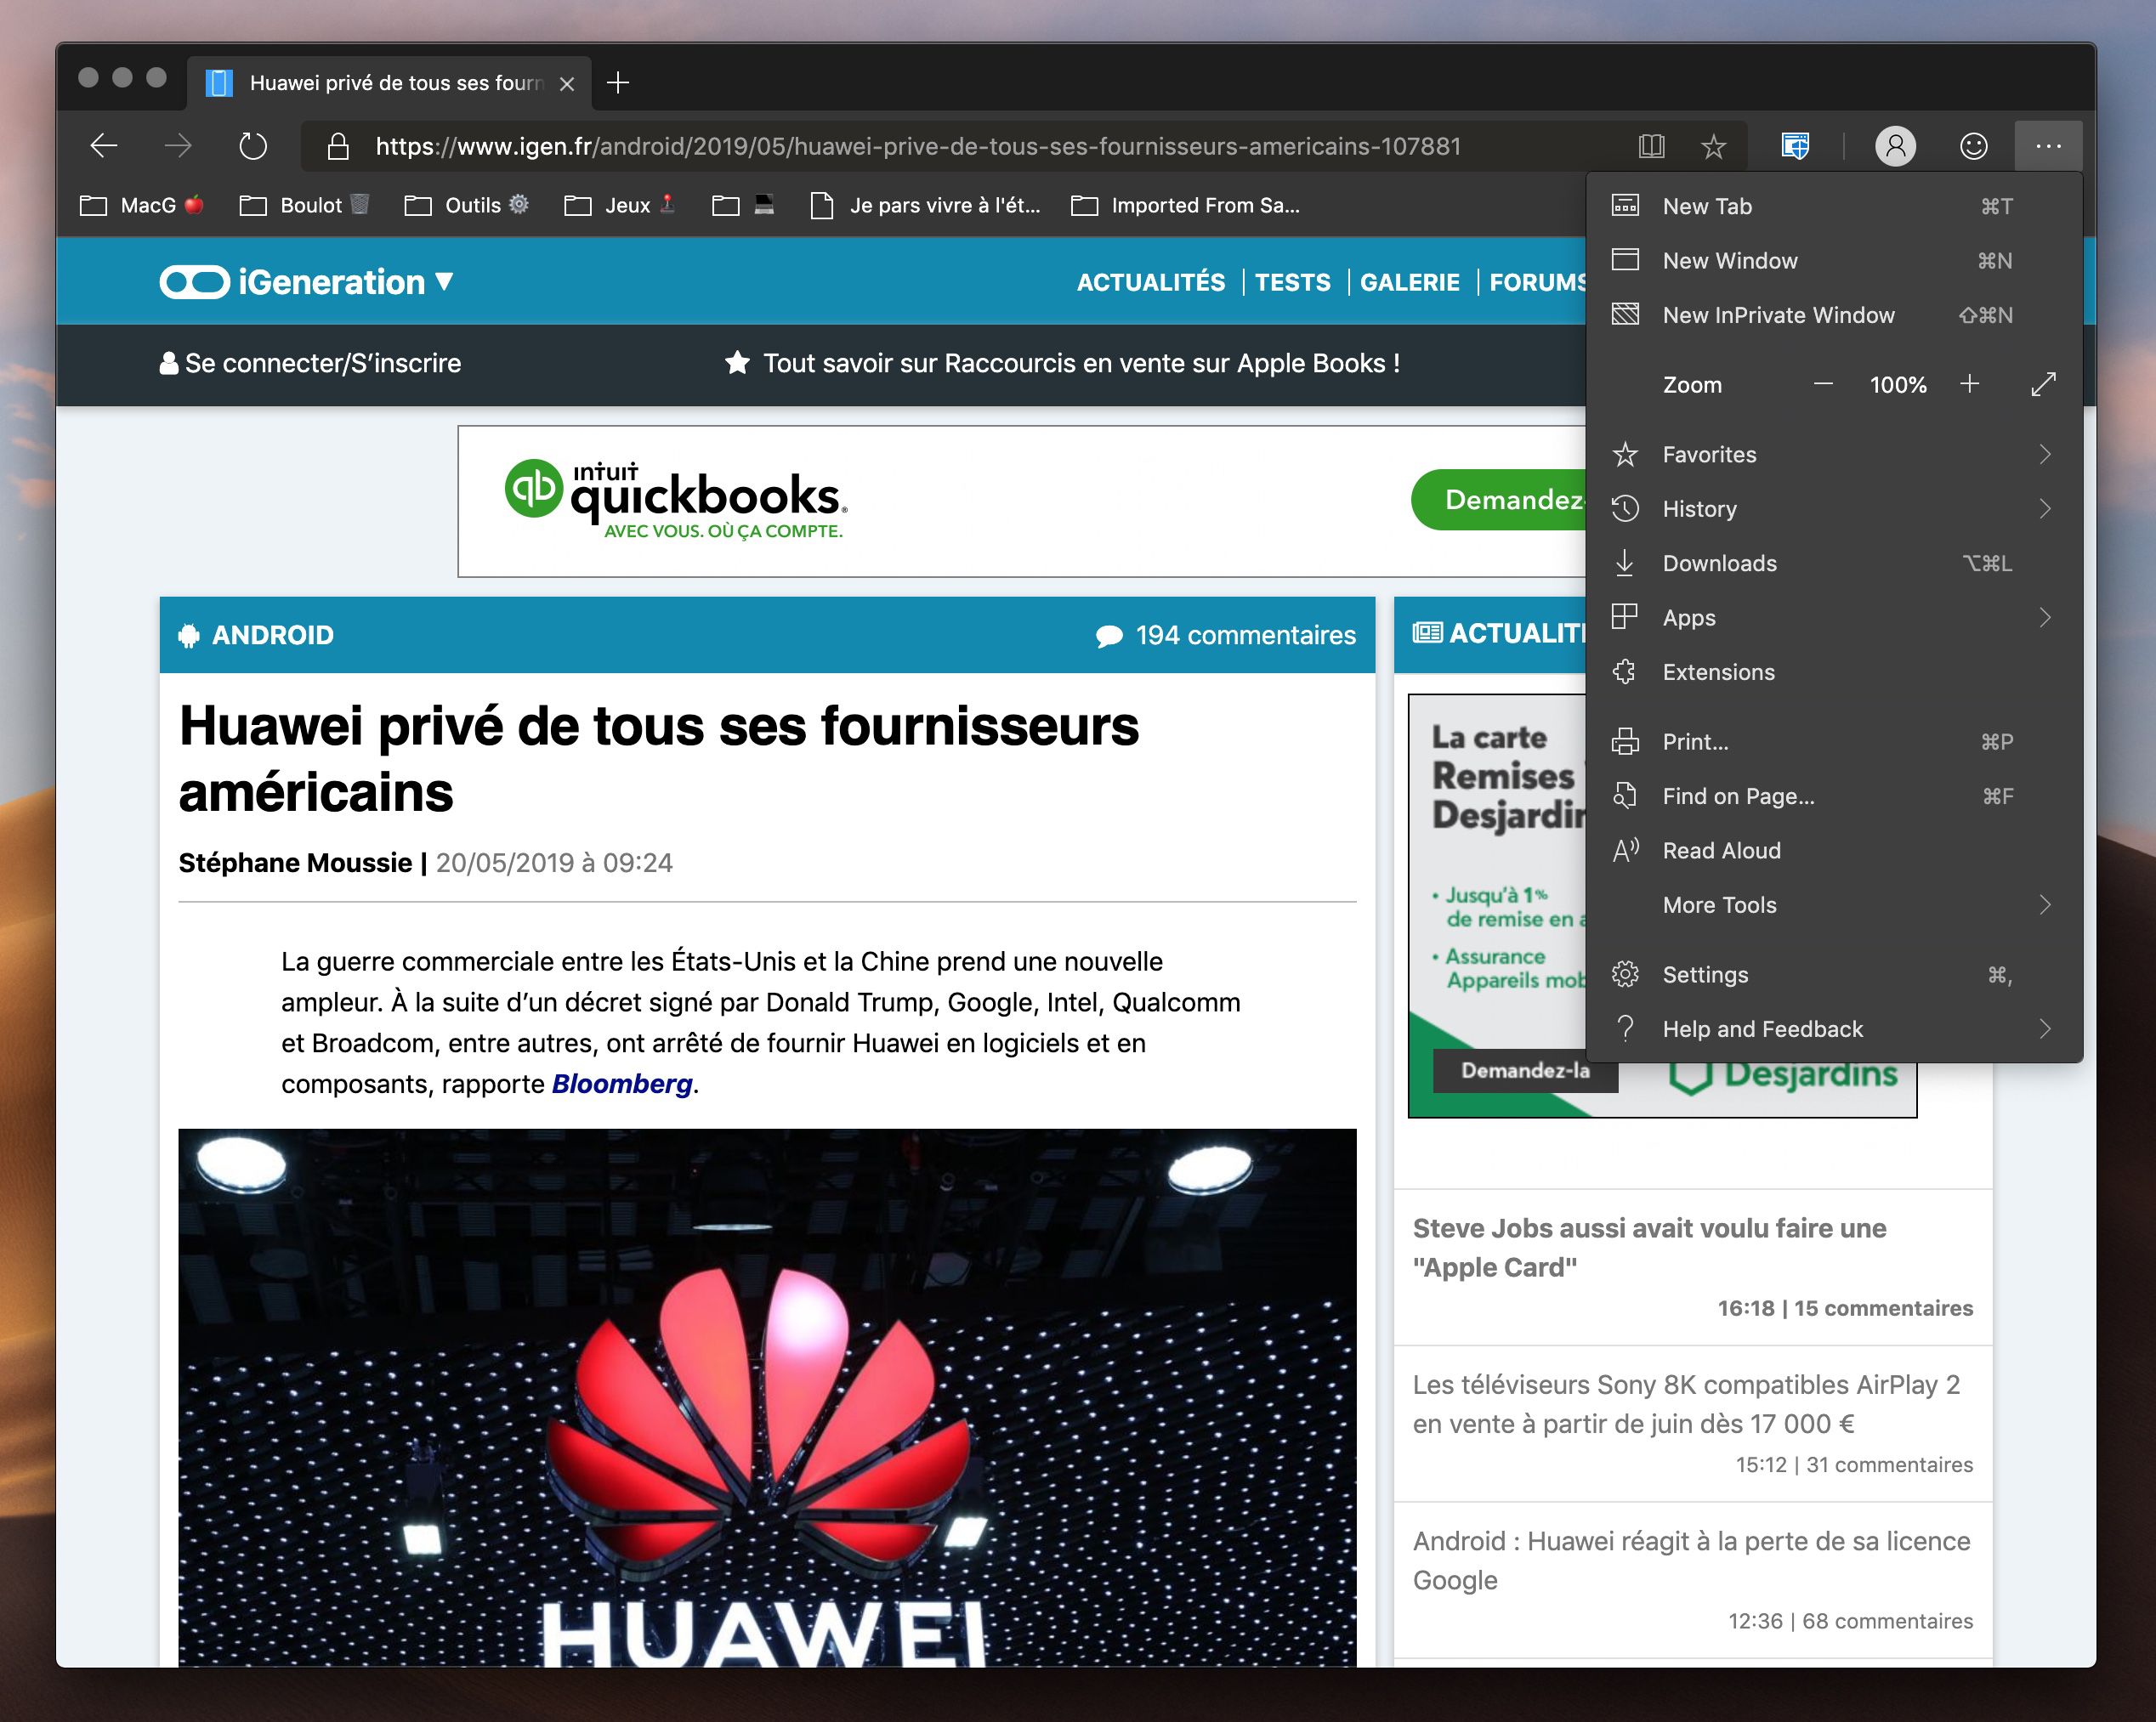Screen dimensions: 2156x1722
Task: Reload the page with refresh icon
Action: click(x=253, y=146)
